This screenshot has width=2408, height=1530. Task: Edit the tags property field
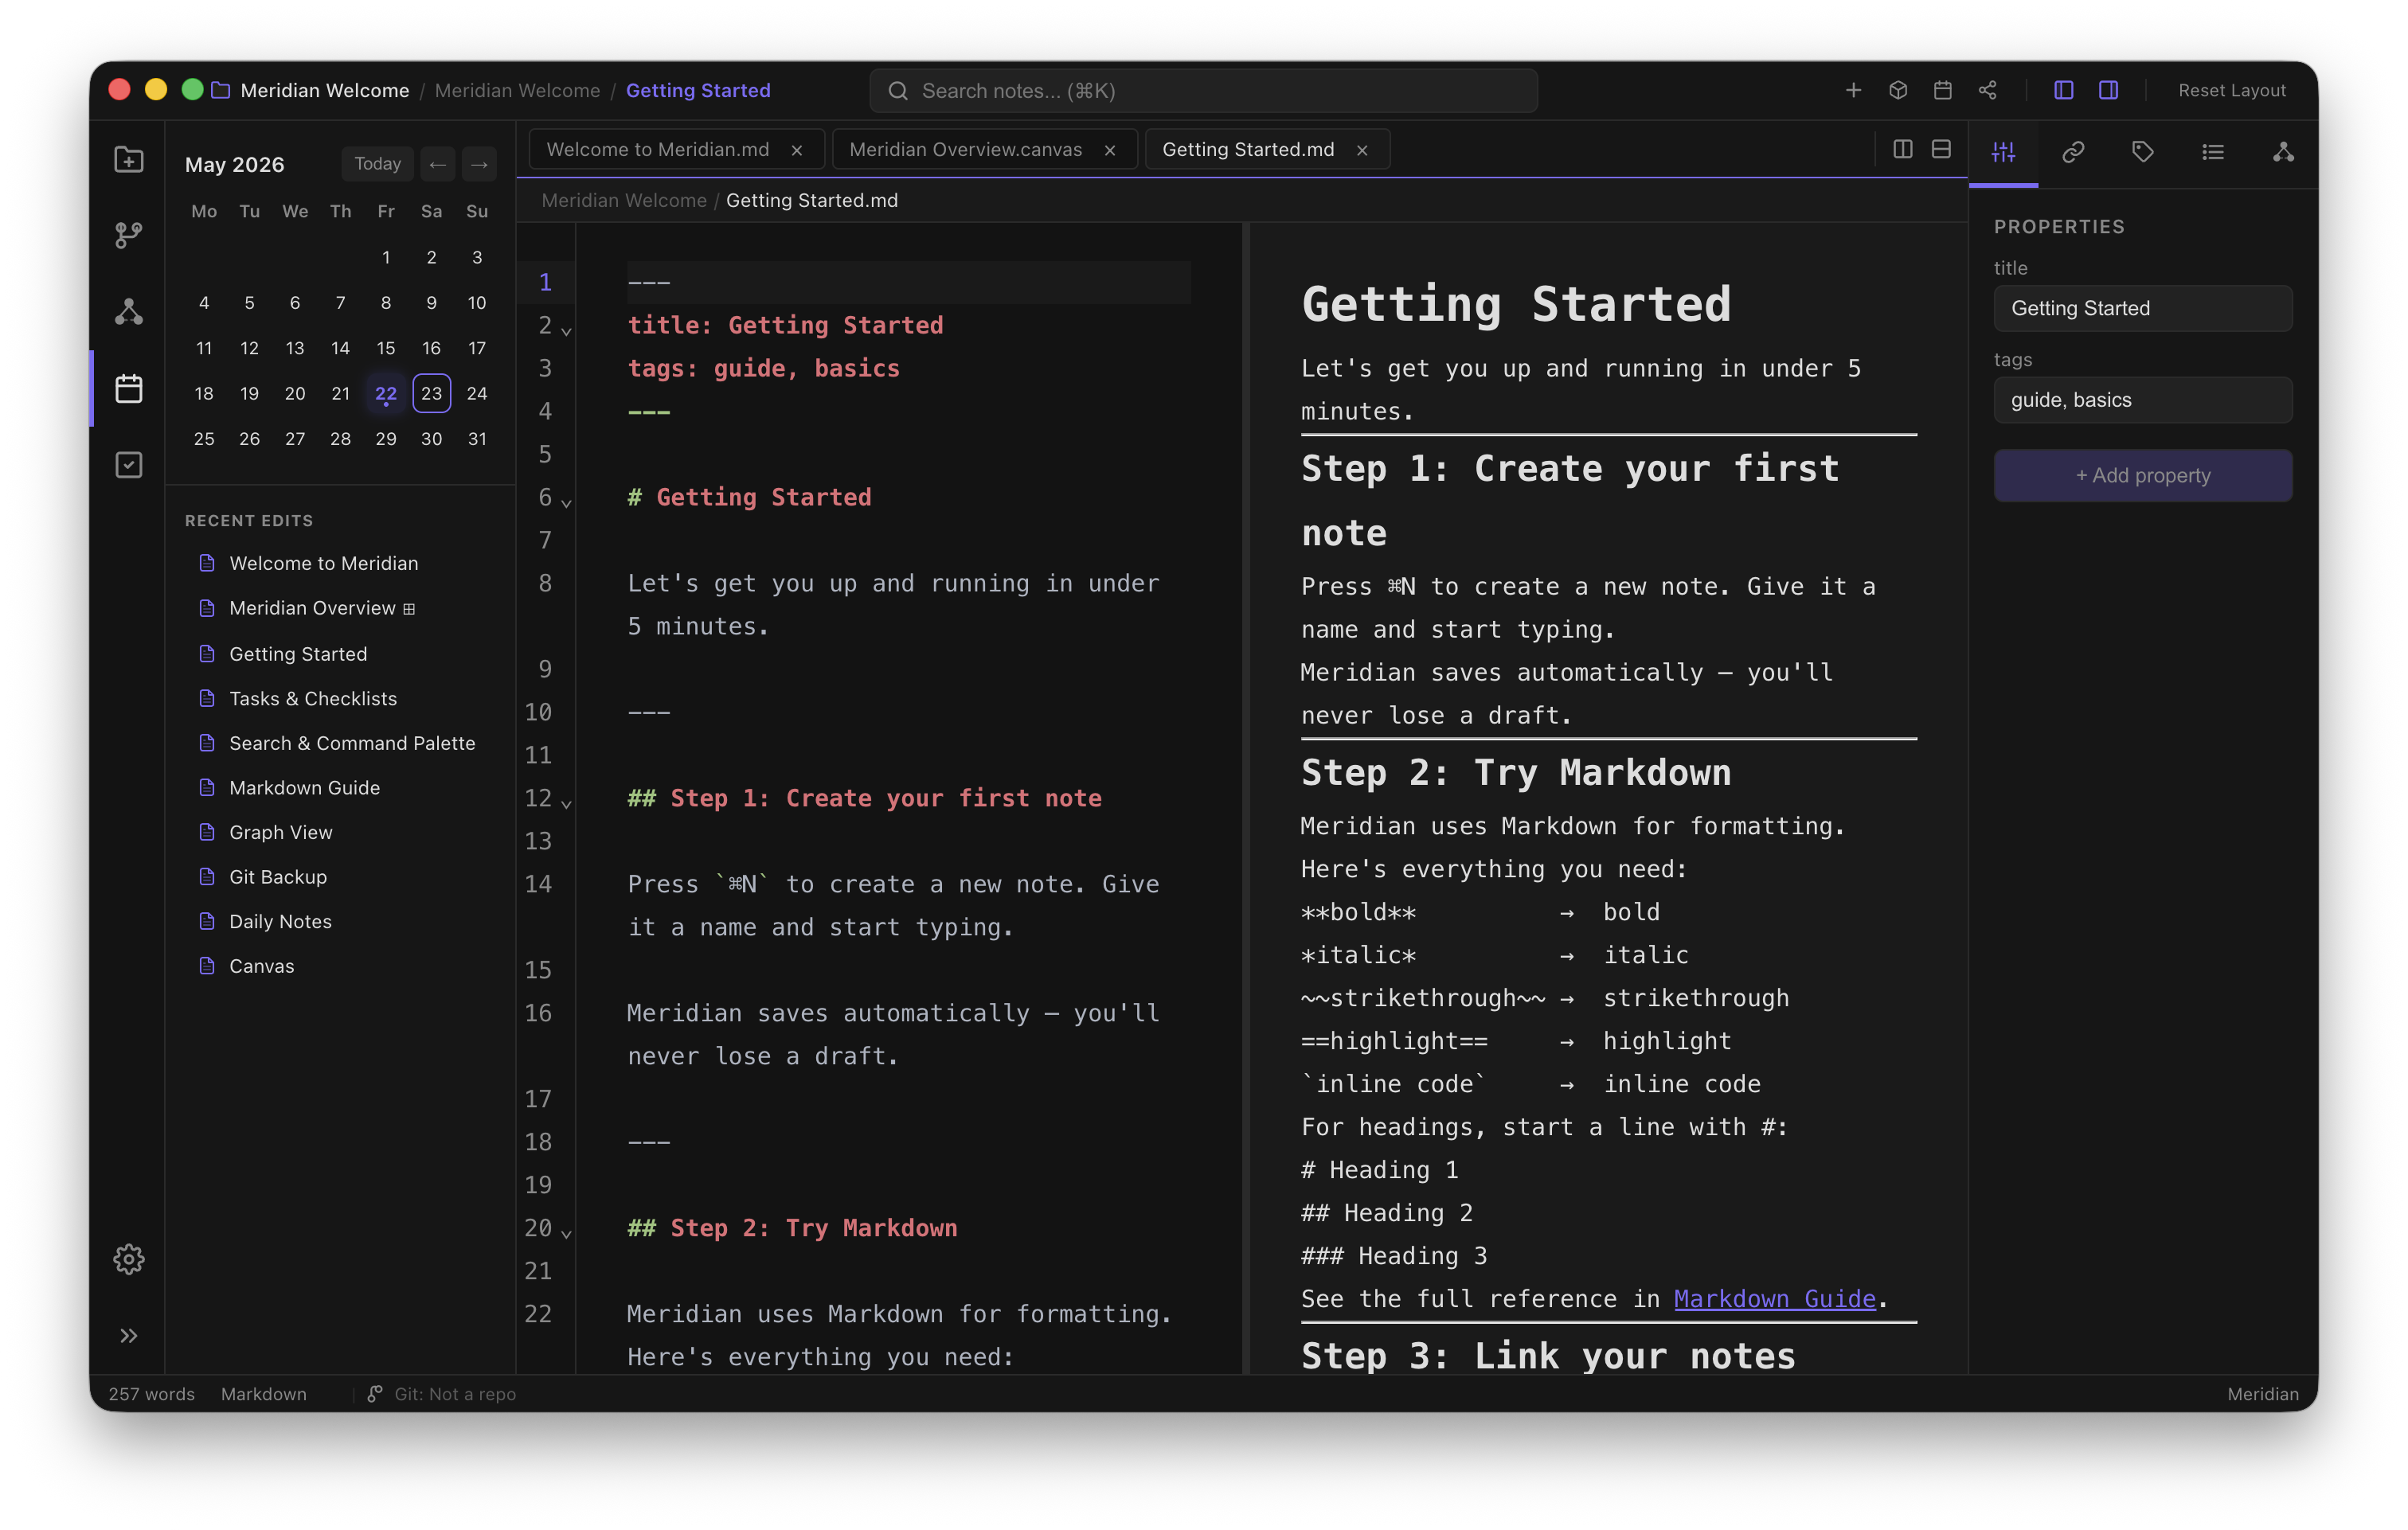tap(2143, 400)
